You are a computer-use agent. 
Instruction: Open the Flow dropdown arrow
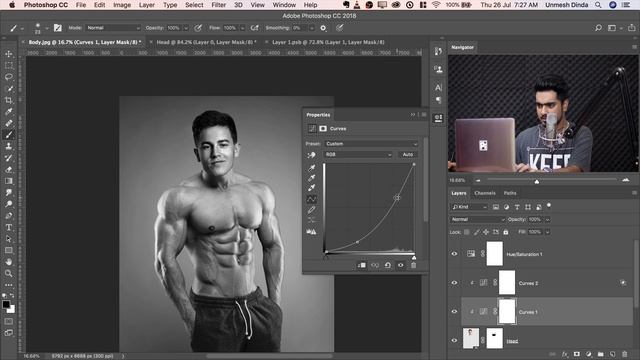242,28
